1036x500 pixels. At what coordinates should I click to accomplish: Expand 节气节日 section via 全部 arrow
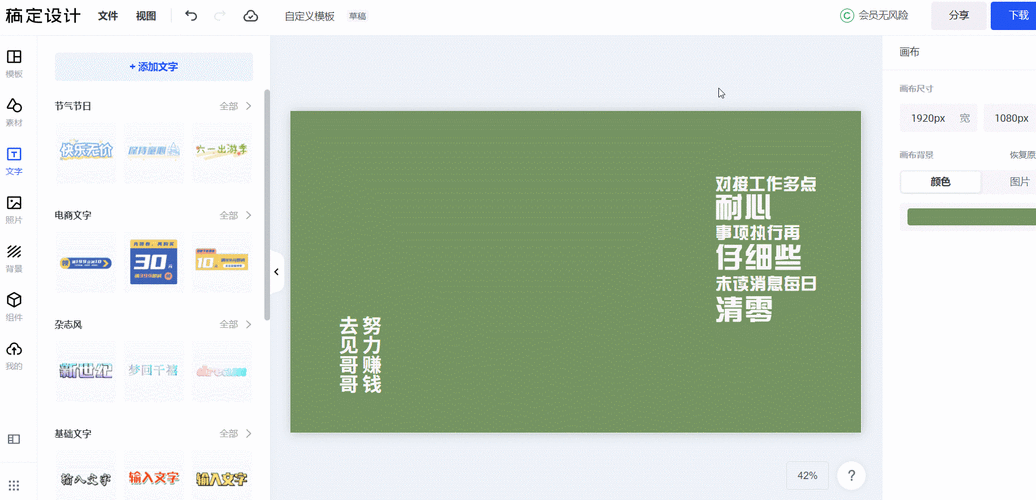[x=236, y=106]
